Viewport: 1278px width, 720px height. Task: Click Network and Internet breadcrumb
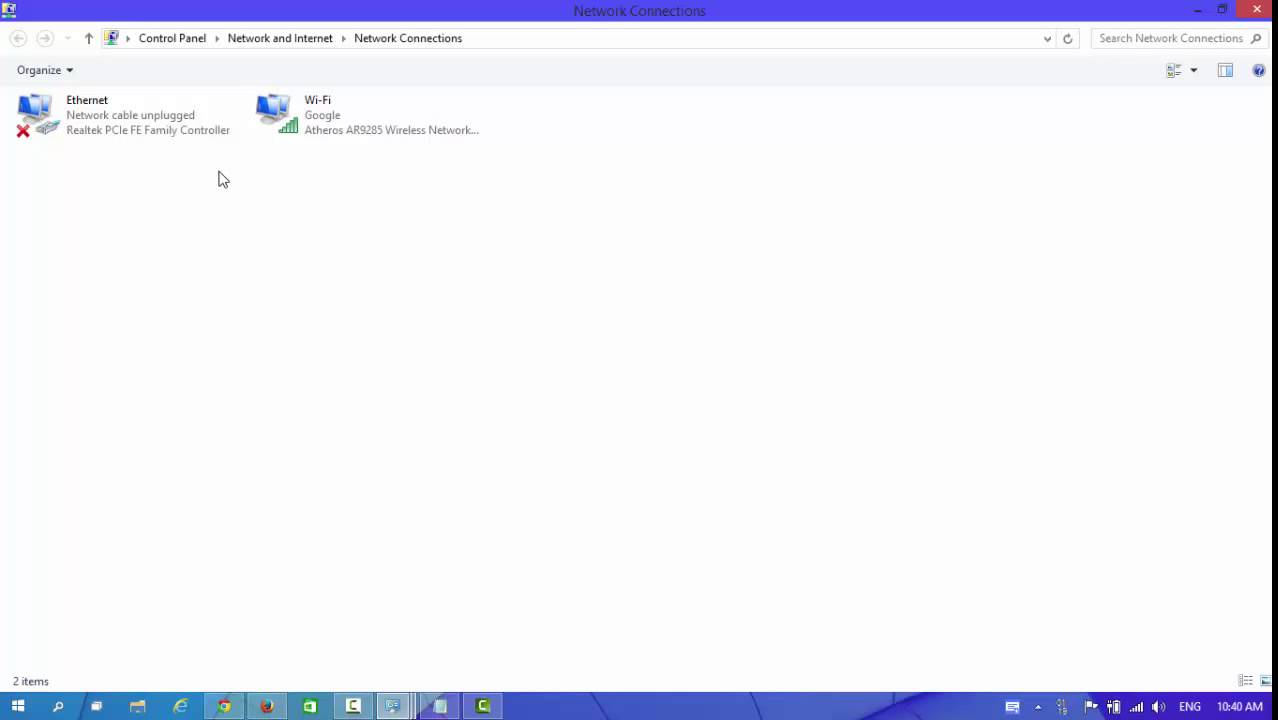(x=280, y=38)
